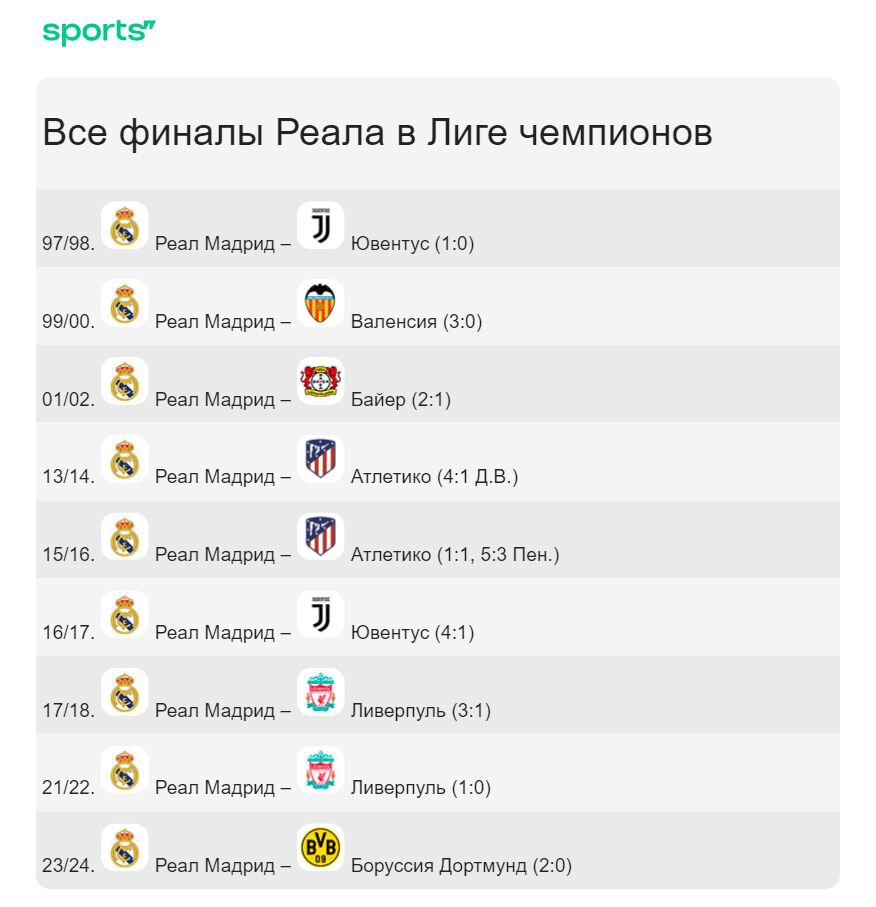Click the Bayer Leverkusen crest icon

pyautogui.click(x=320, y=381)
